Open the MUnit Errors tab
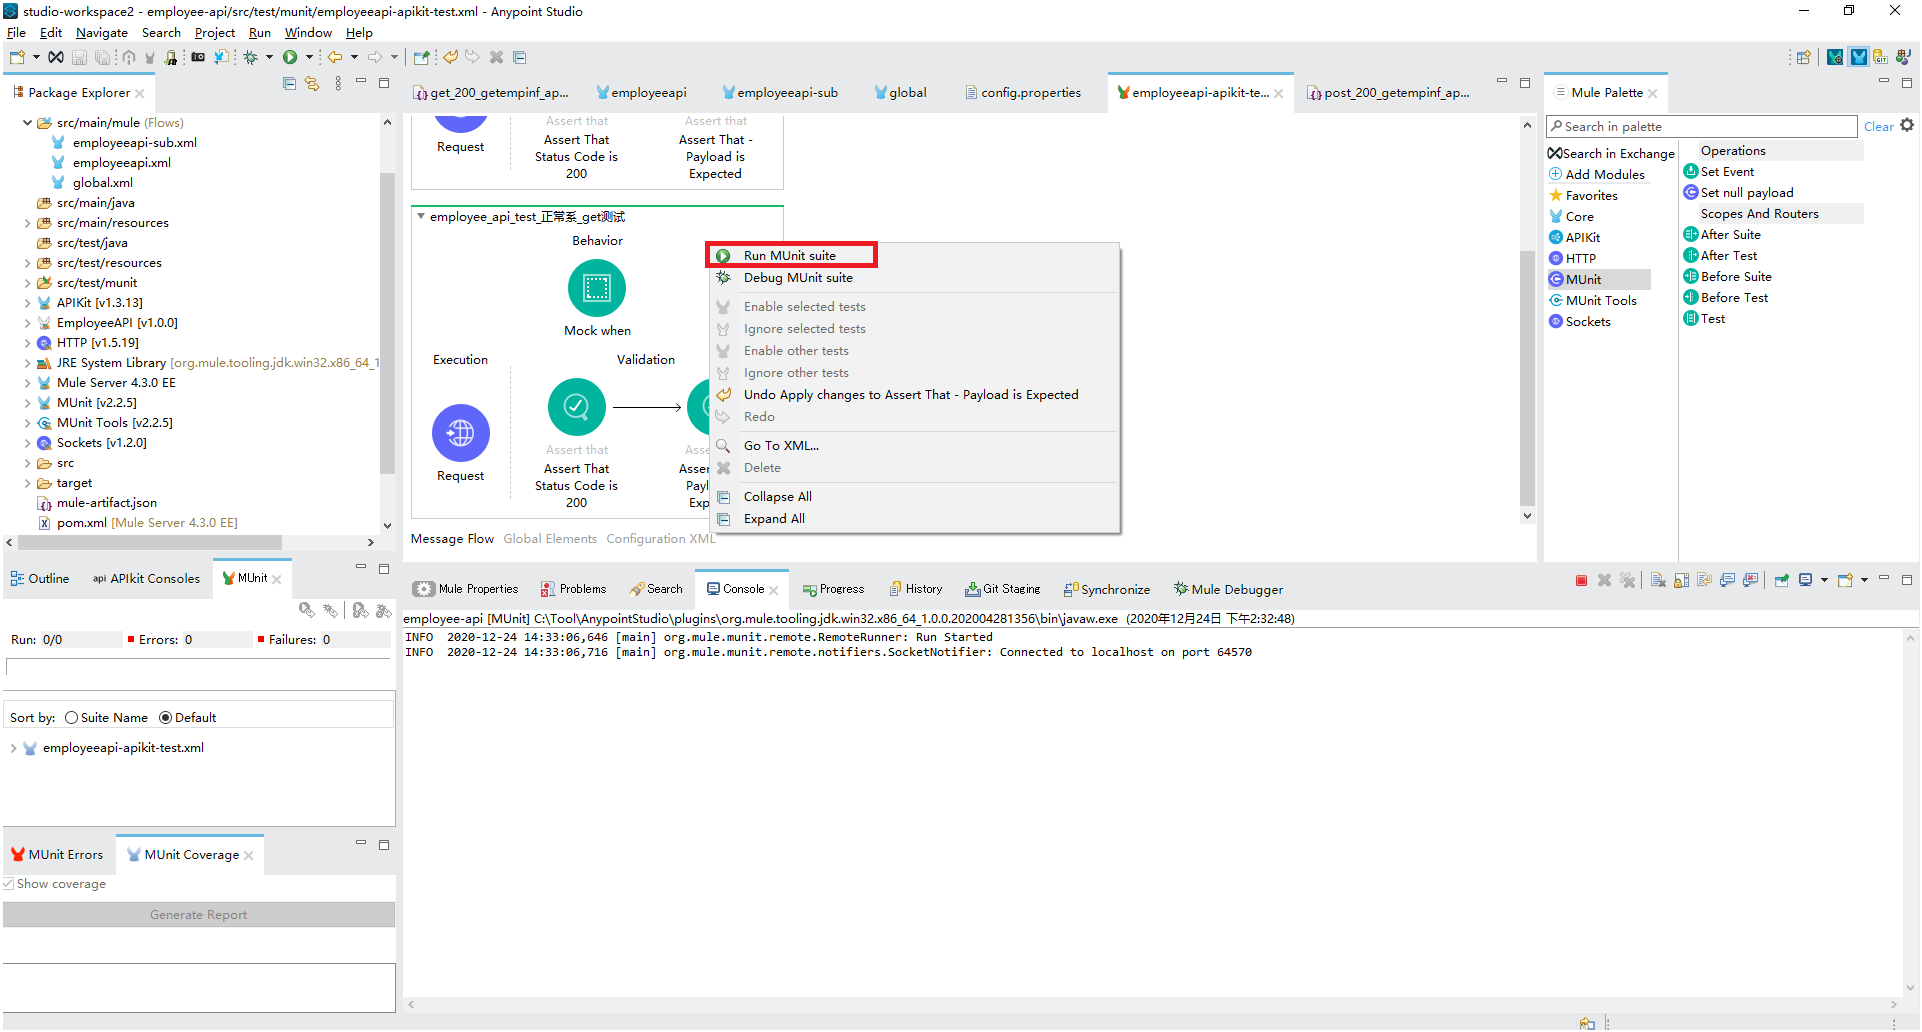 pos(57,854)
